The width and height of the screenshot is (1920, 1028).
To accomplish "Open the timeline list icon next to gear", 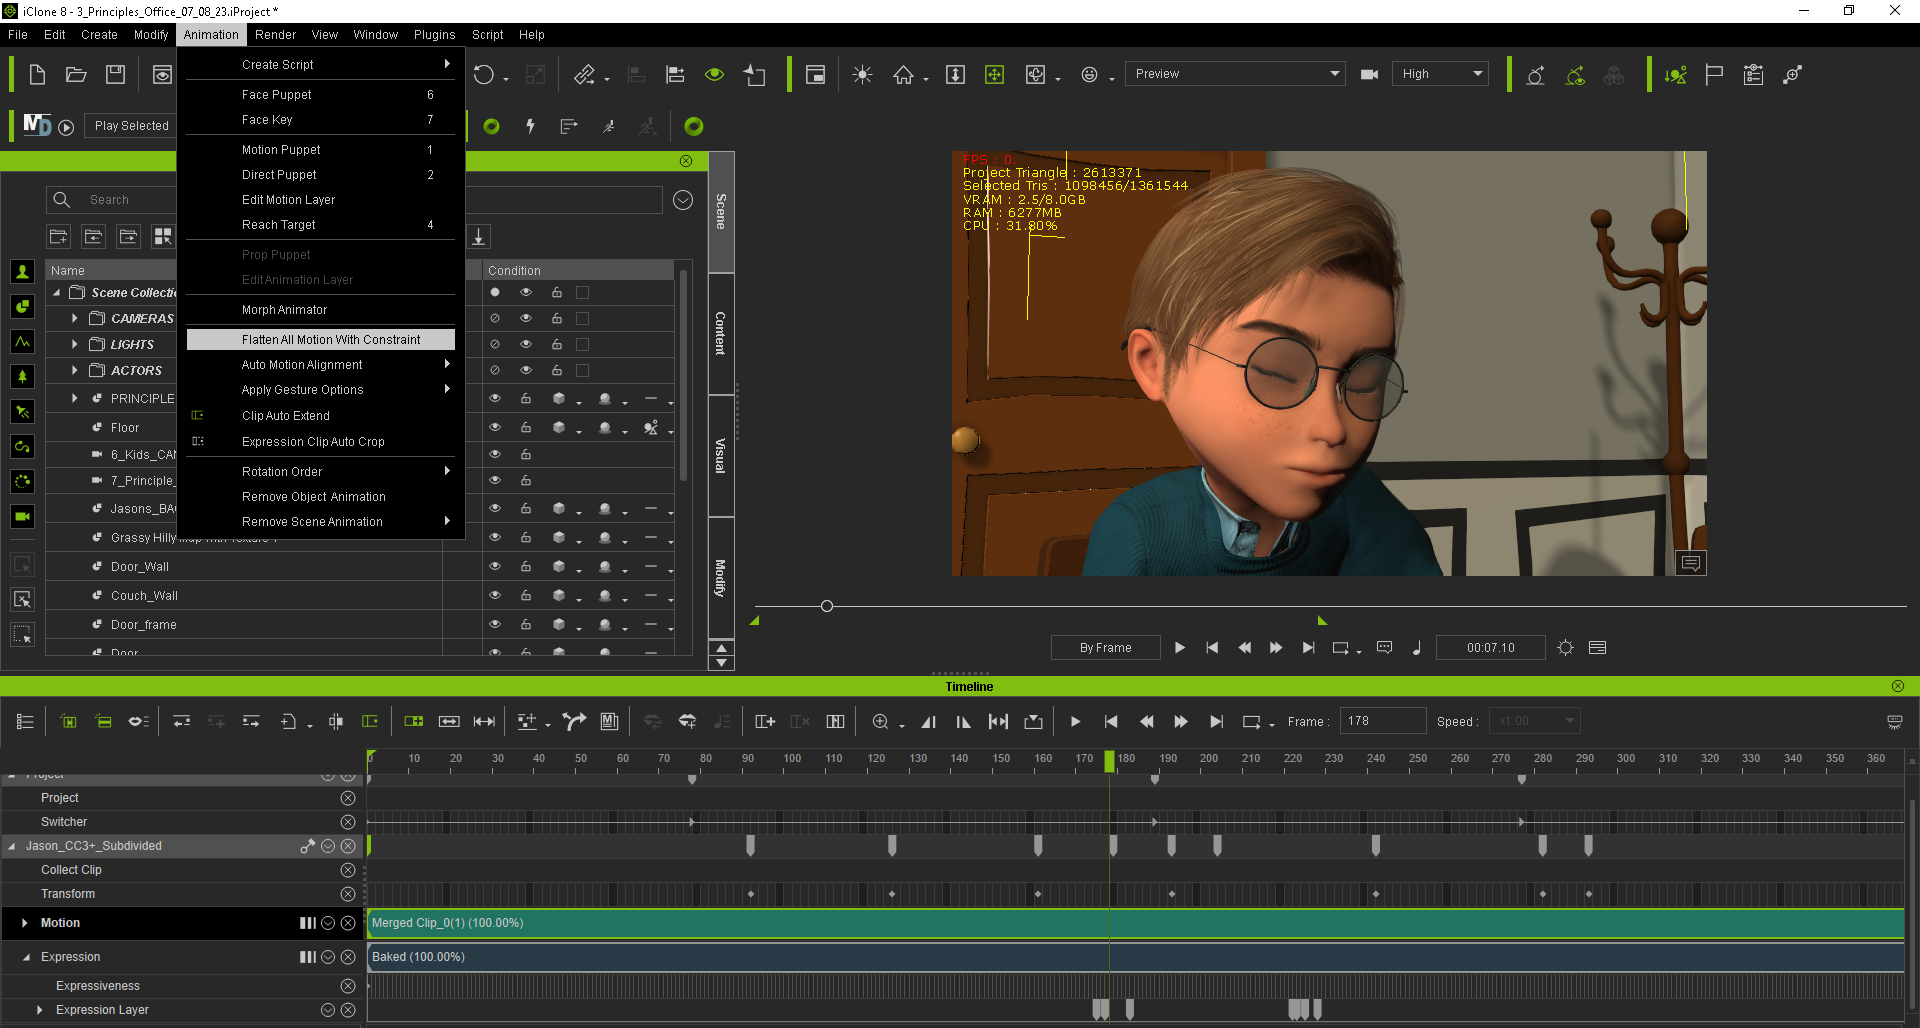I will [x=1598, y=648].
